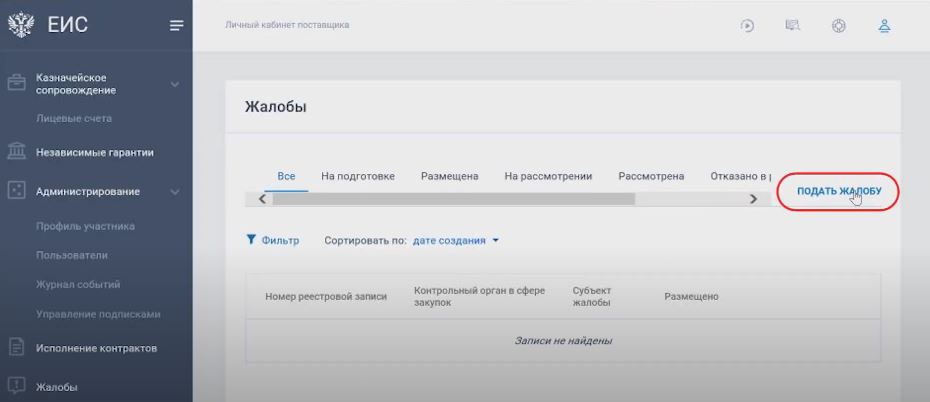Screen dimensions: 930x402
Task: Open Независимые гарантии menu item
Action: click(95, 152)
